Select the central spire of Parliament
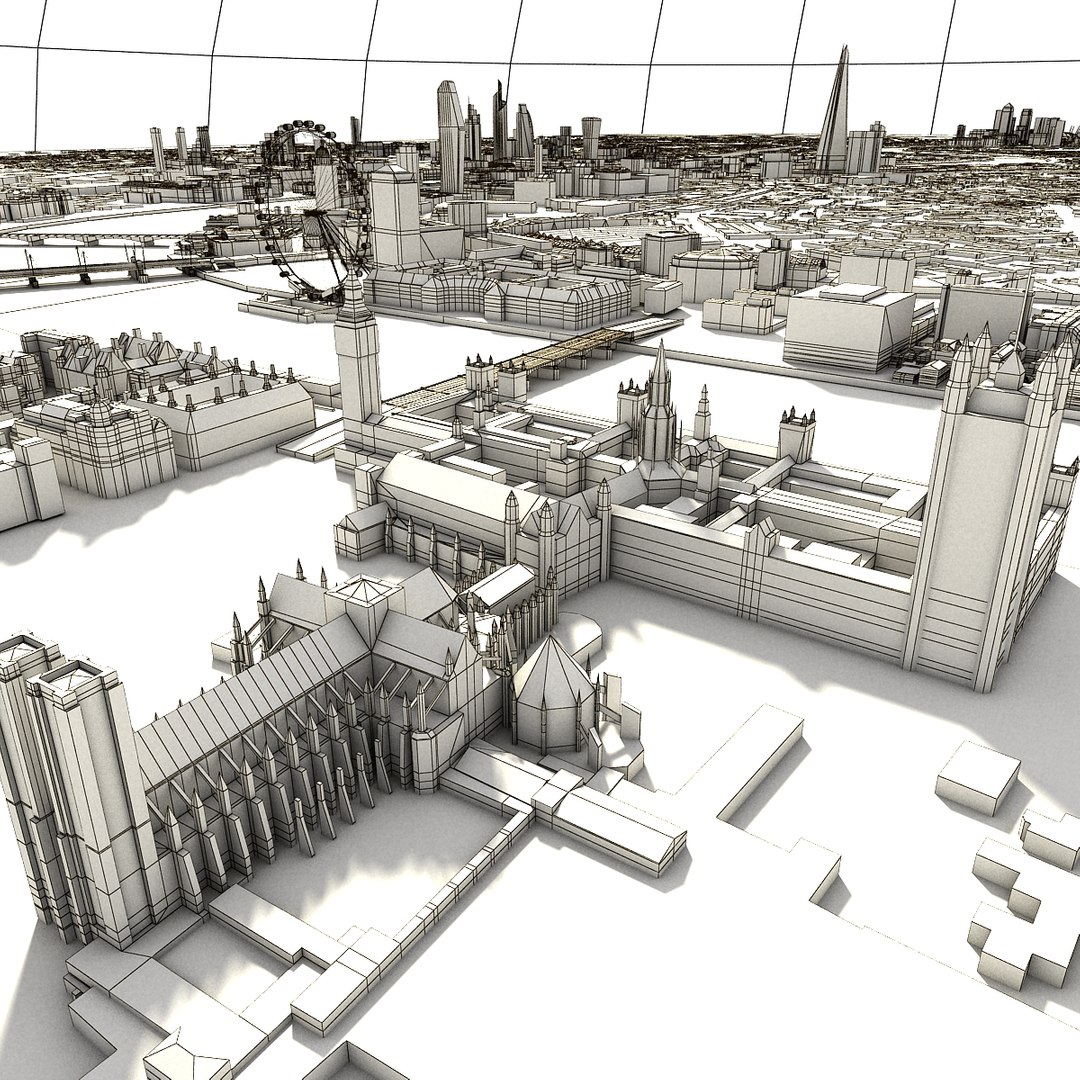1080x1080 pixels. point(659,413)
